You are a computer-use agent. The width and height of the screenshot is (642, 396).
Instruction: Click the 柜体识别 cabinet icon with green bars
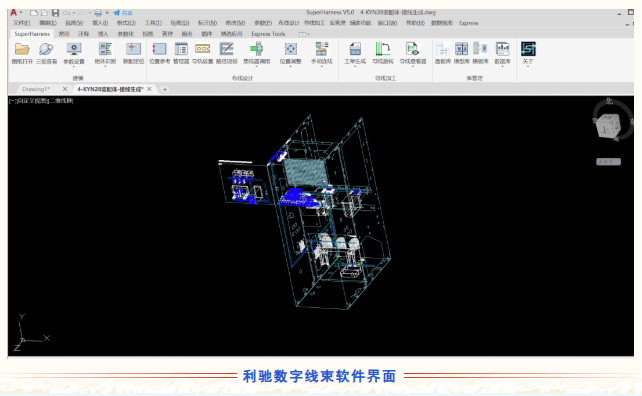tap(105, 49)
